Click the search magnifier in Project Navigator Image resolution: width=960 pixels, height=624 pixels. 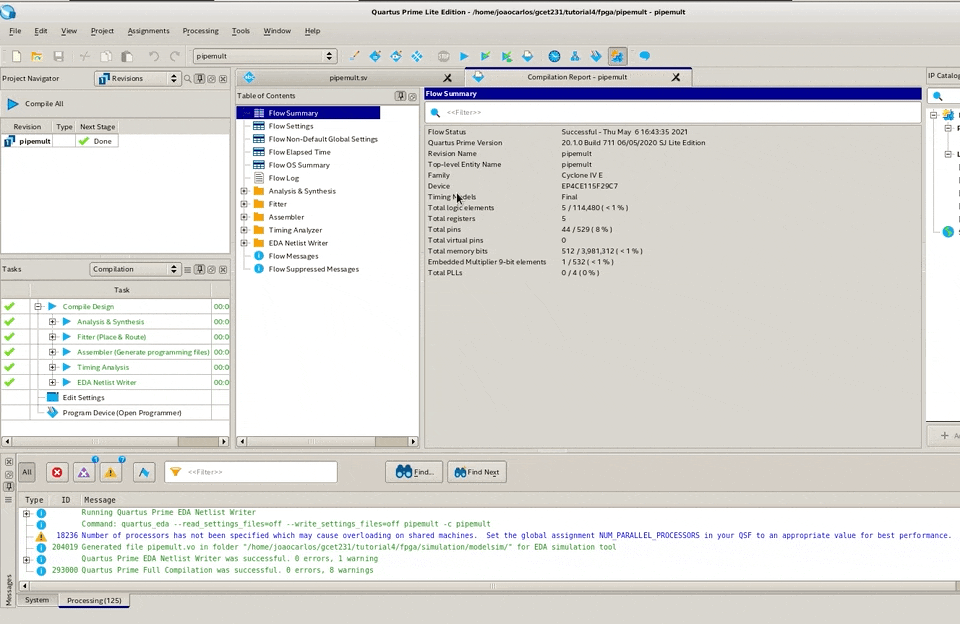188,79
